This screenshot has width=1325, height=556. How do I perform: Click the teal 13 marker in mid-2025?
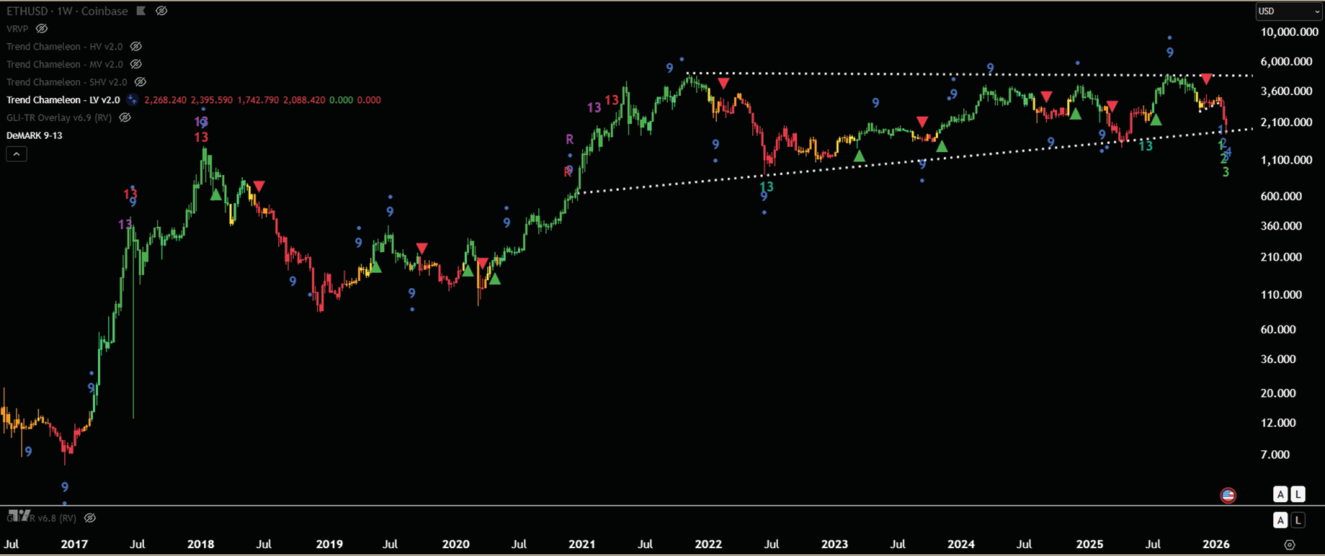pos(1145,145)
